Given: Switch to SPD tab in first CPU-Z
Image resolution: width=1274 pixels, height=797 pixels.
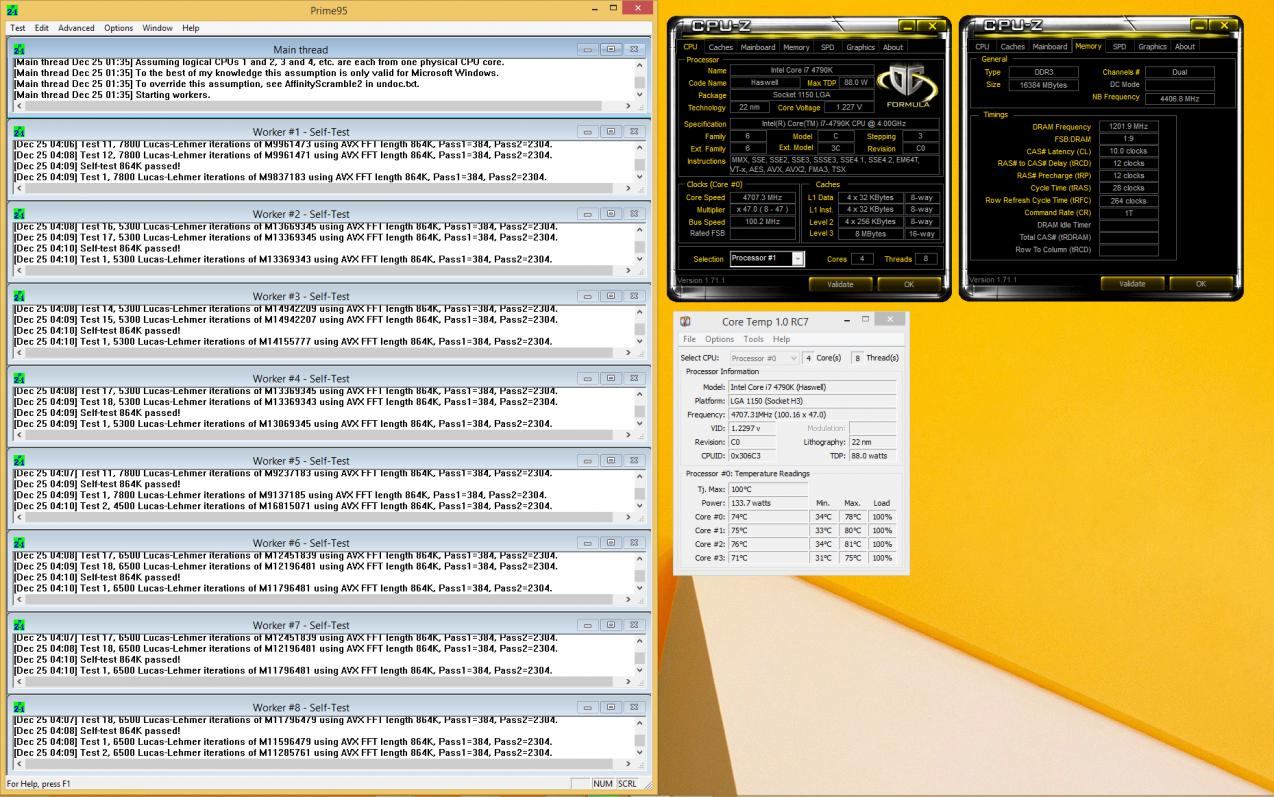Looking at the screenshot, I should coord(827,47).
